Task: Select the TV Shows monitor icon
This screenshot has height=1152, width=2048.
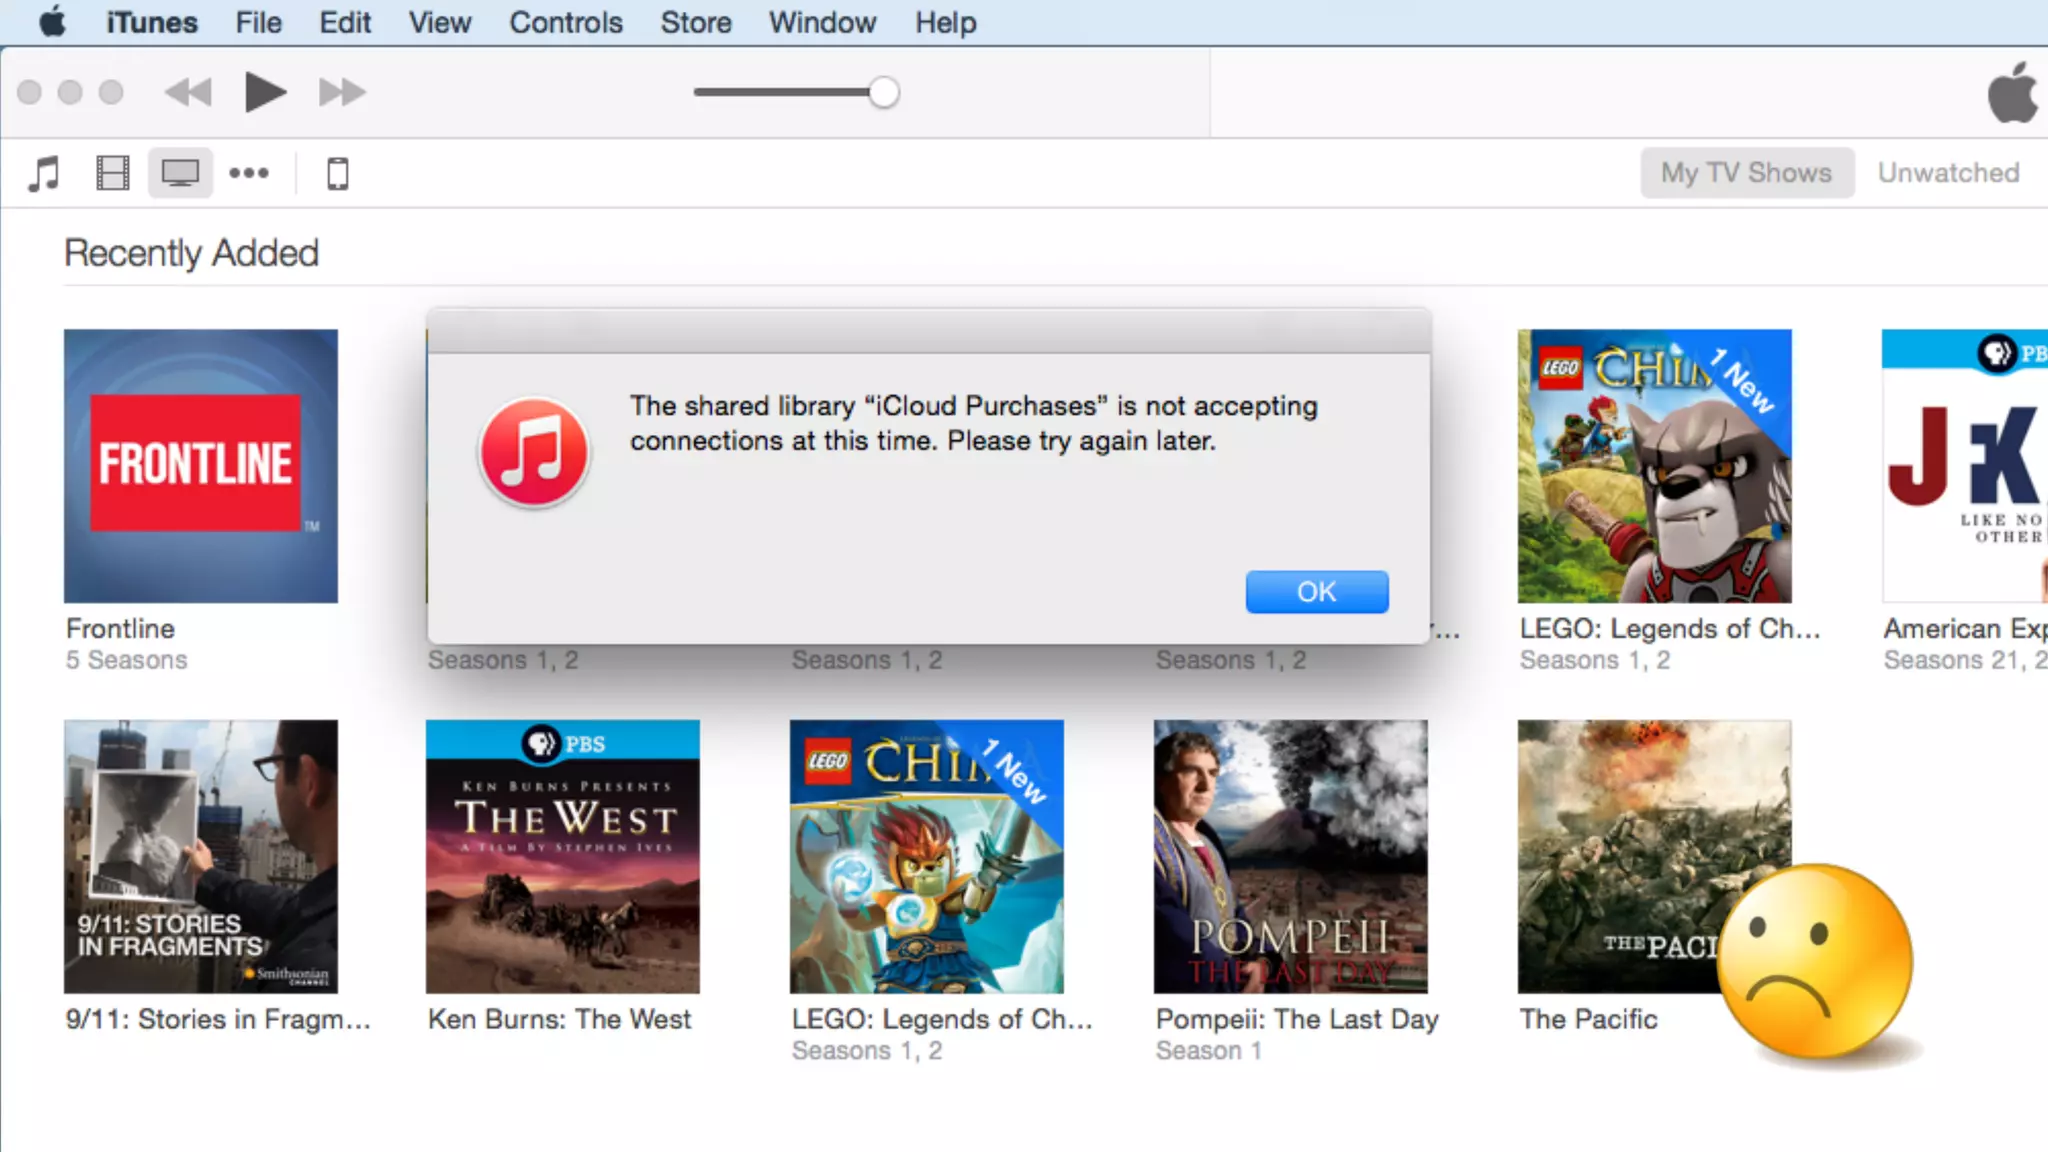Action: tap(180, 174)
